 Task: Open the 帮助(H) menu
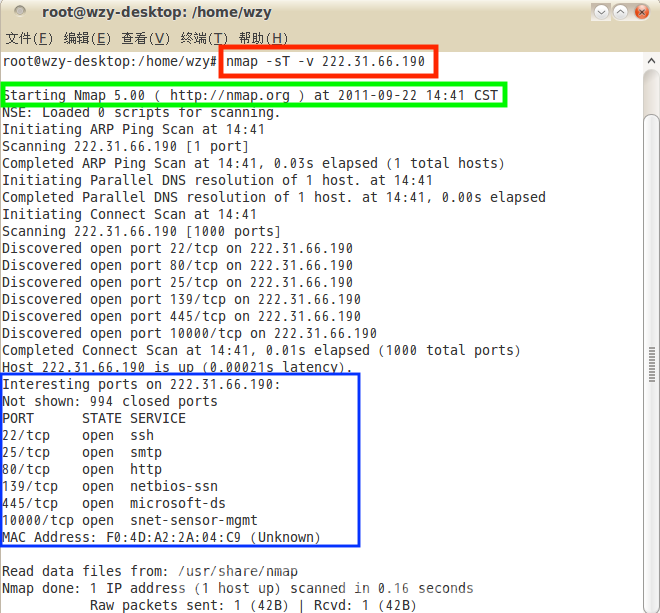(x=263, y=38)
